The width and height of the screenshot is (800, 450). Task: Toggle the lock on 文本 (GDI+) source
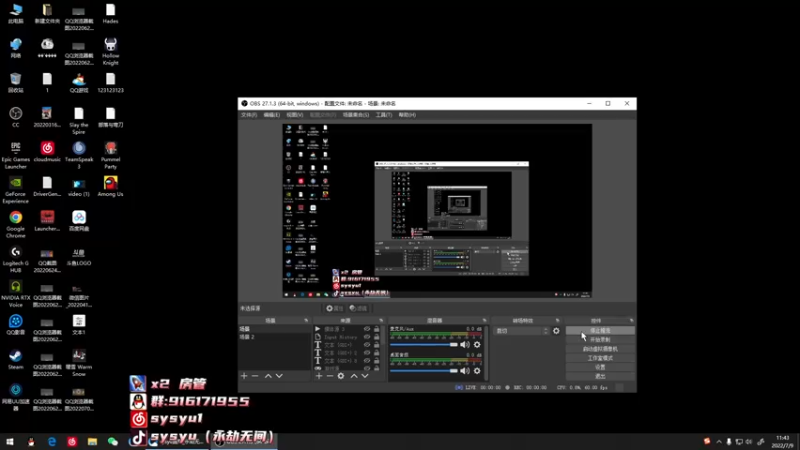(x=377, y=345)
